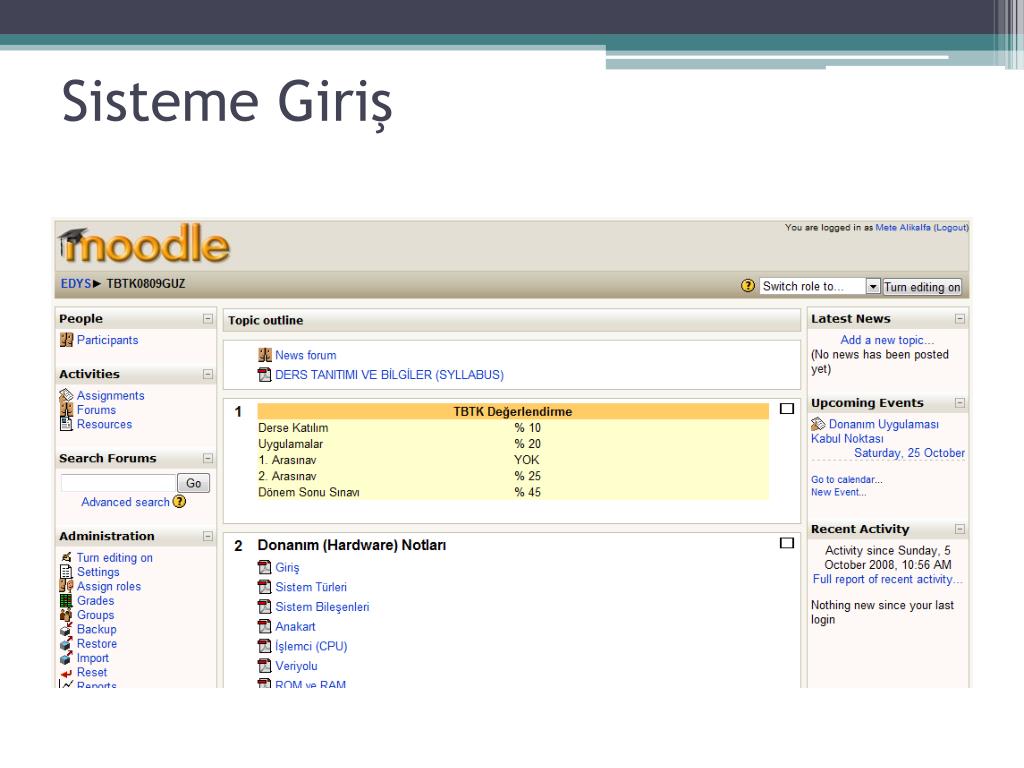Click the PDF icon beside Anakart

click(x=264, y=626)
